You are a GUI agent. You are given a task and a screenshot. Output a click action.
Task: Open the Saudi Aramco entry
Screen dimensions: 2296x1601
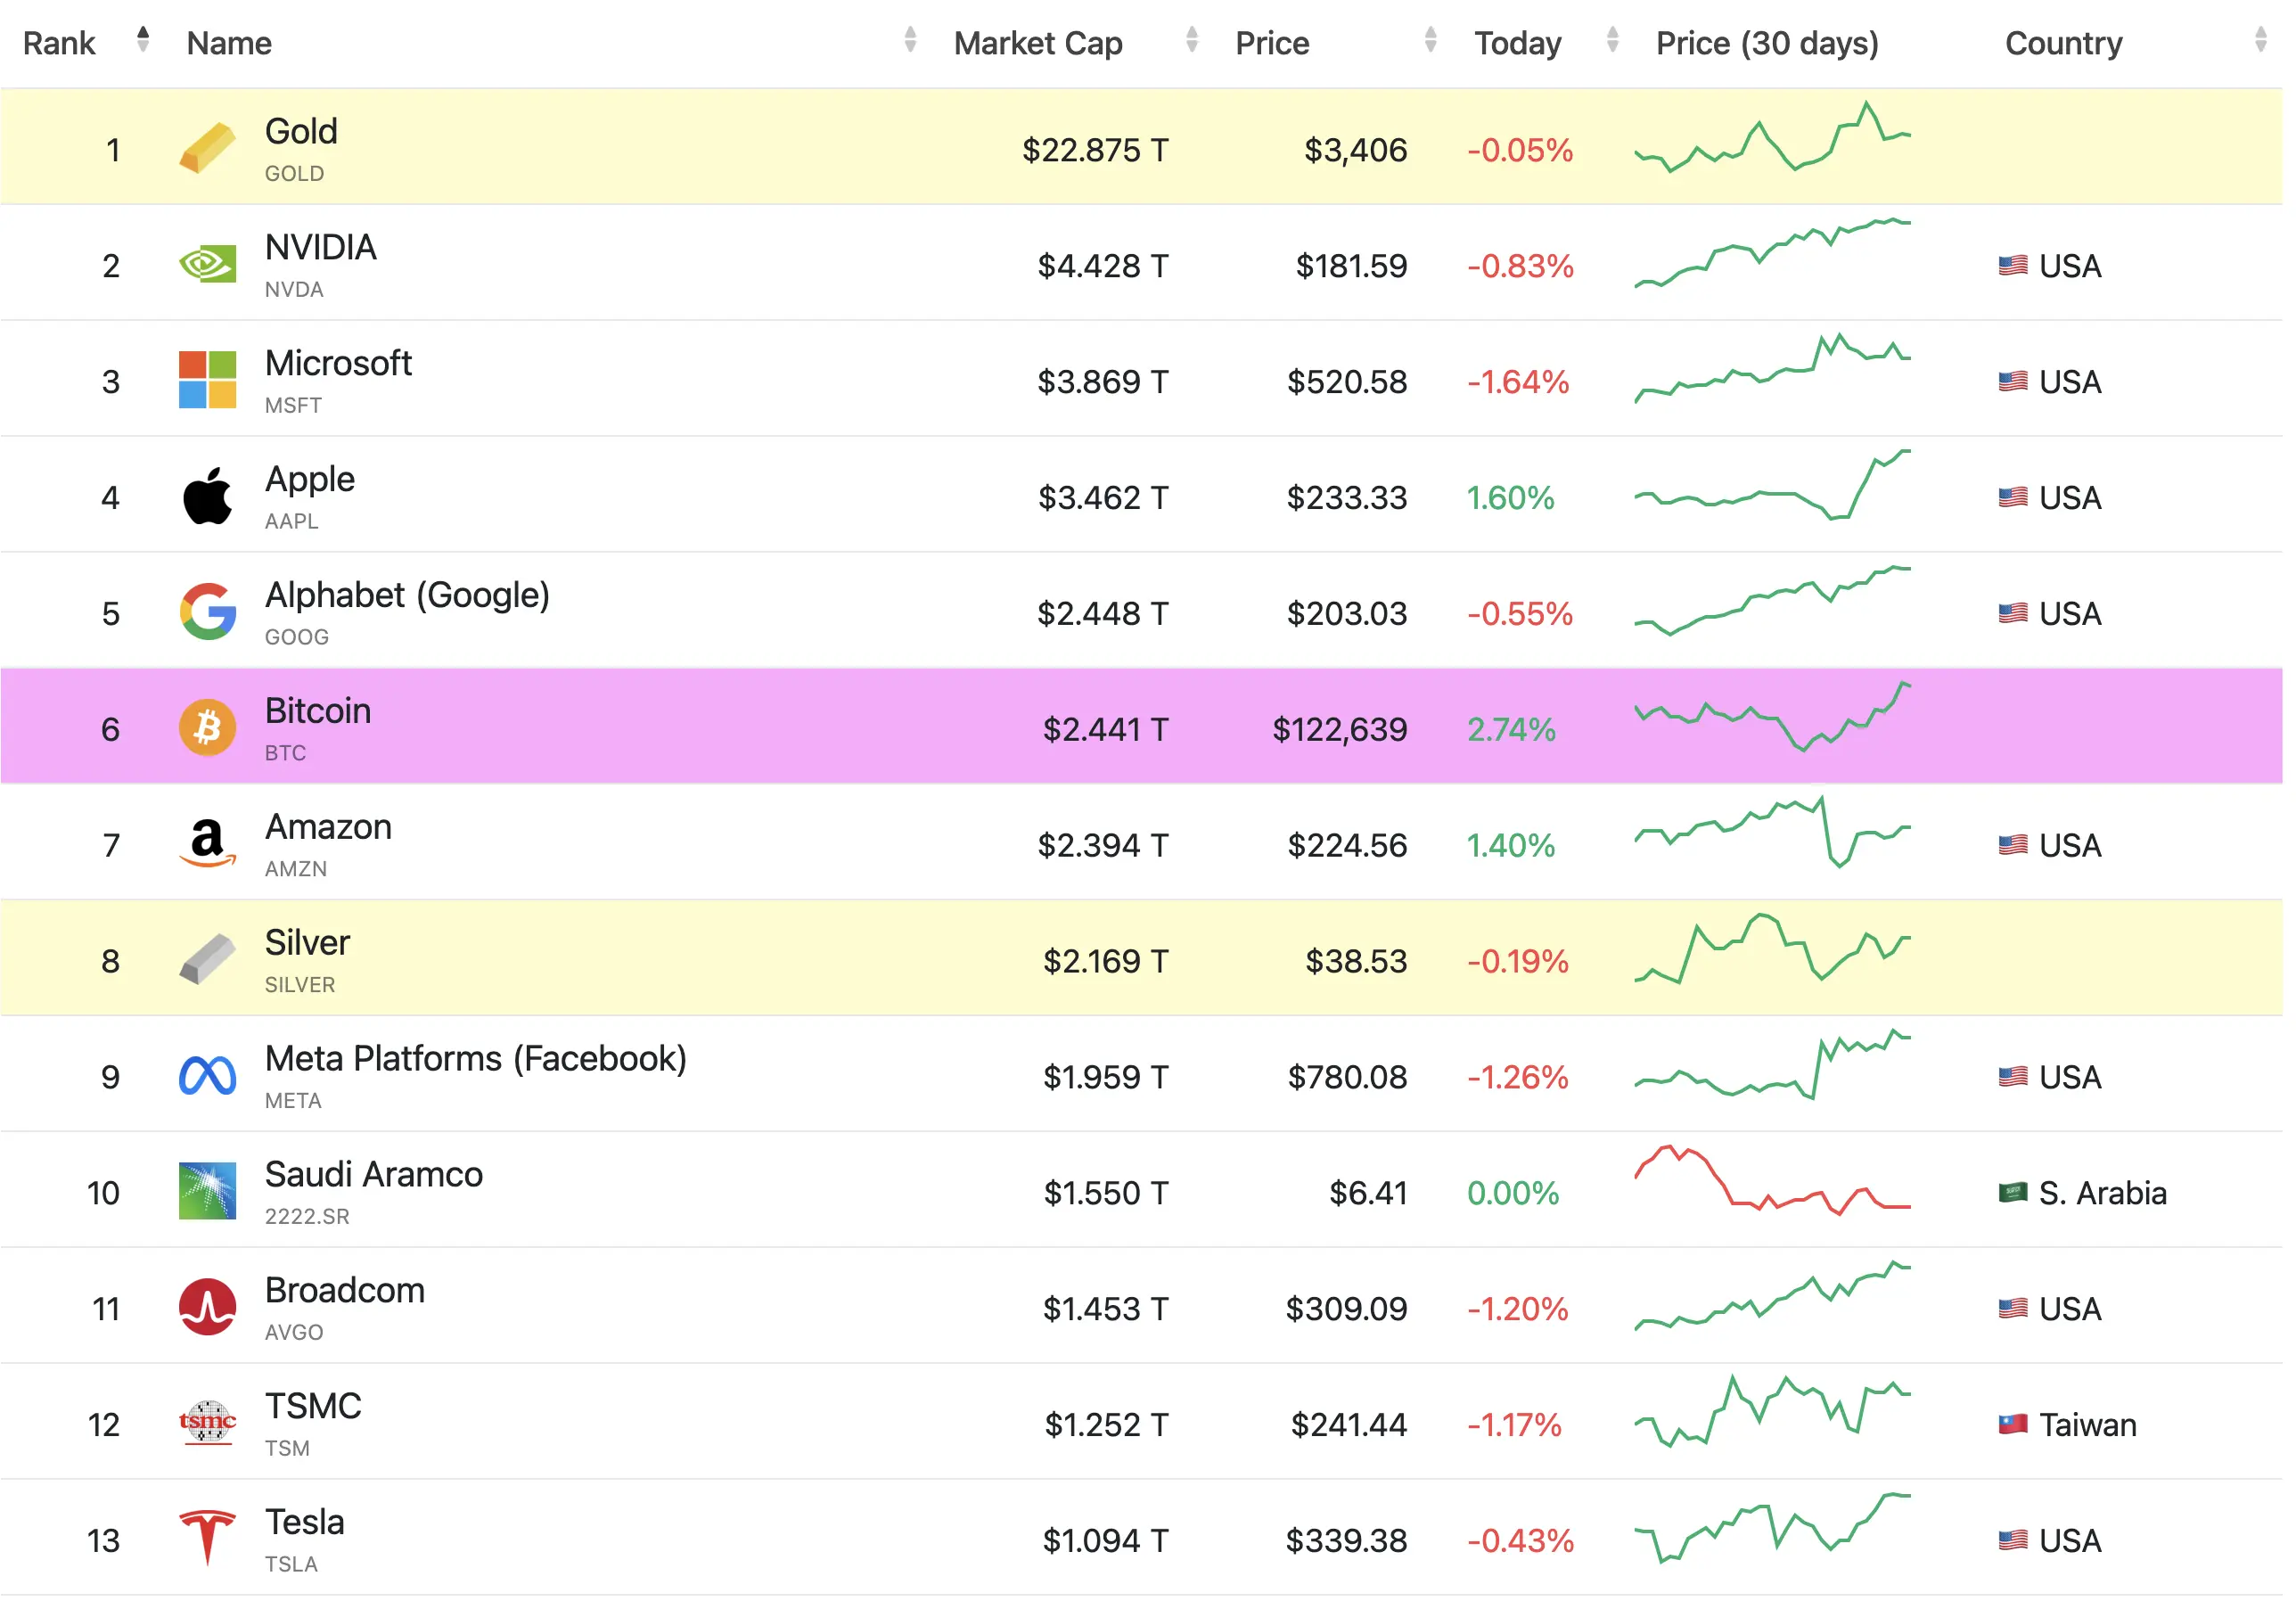373,1174
